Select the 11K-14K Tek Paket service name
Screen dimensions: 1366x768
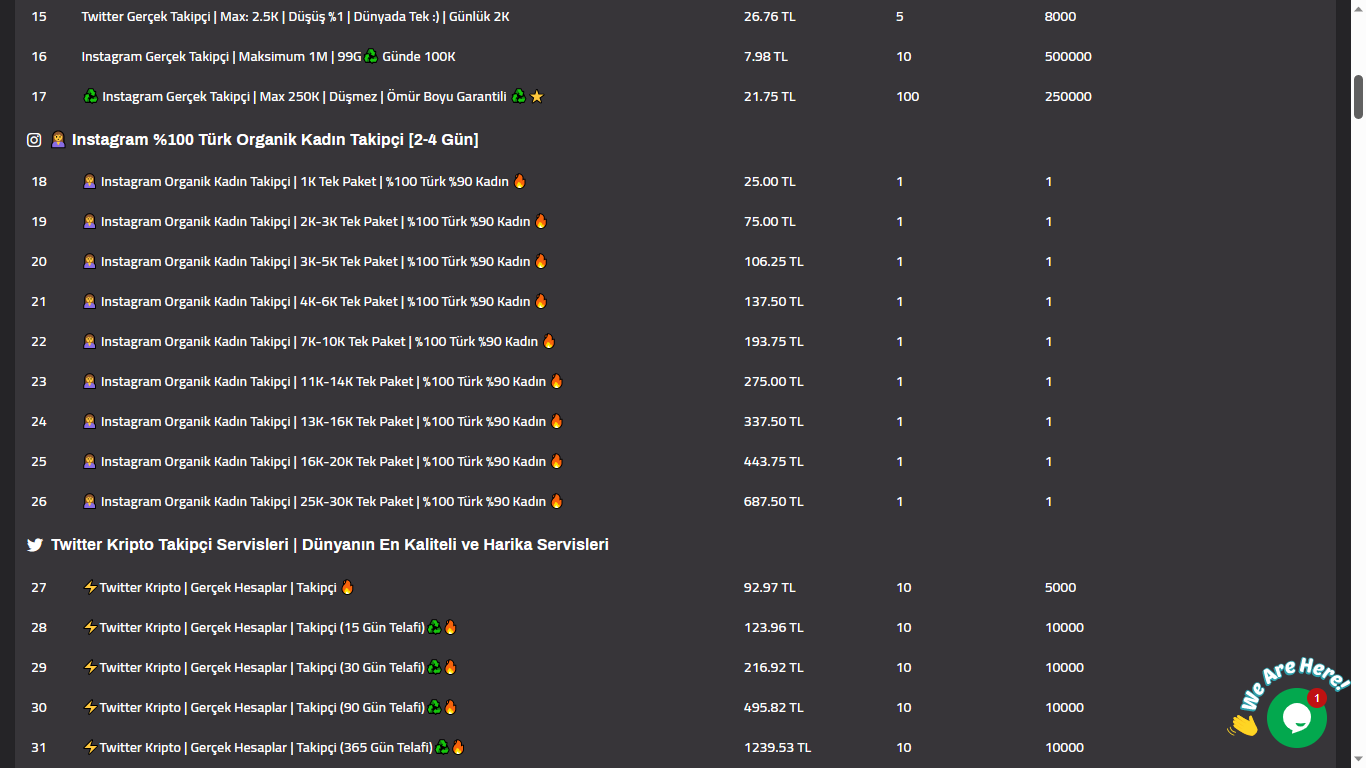pyautogui.click(x=323, y=381)
